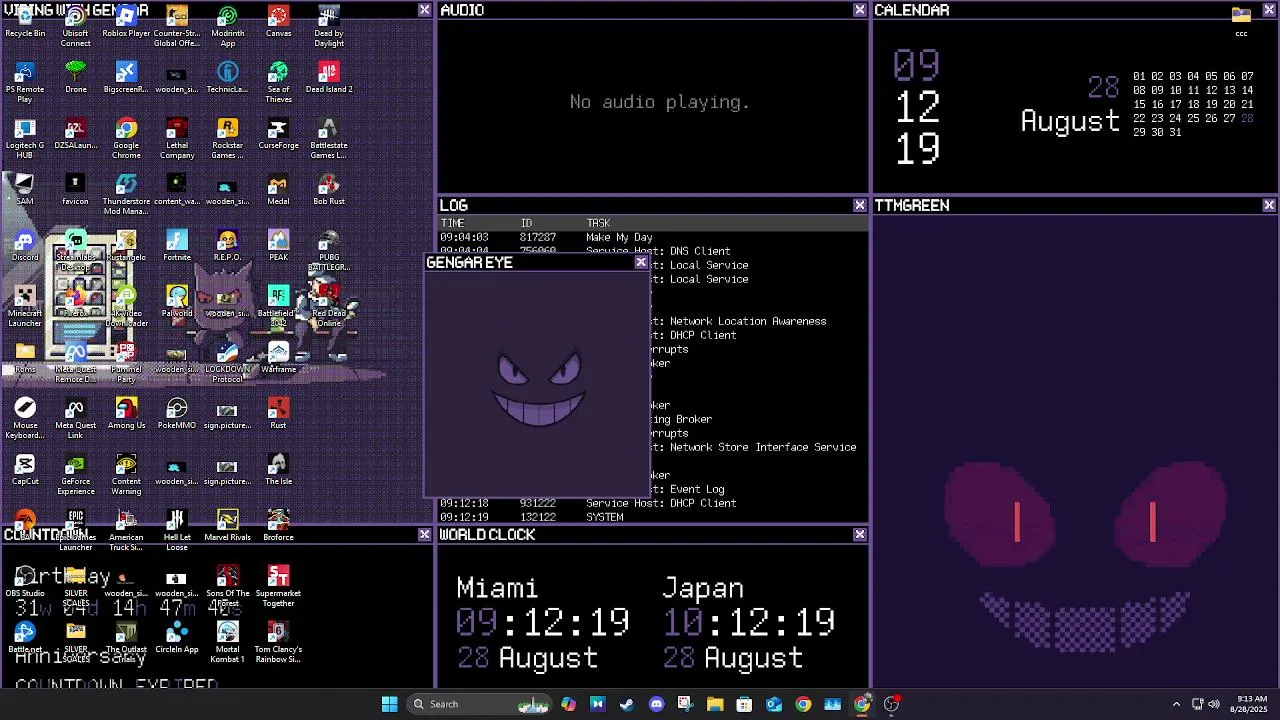
Task: Show hidden system tray icons
Action: coord(1176,704)
